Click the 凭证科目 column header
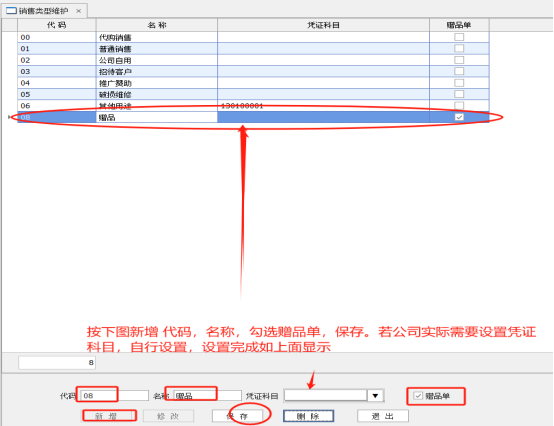This screenshot has height=426, width=554. [x=323, y=25]
